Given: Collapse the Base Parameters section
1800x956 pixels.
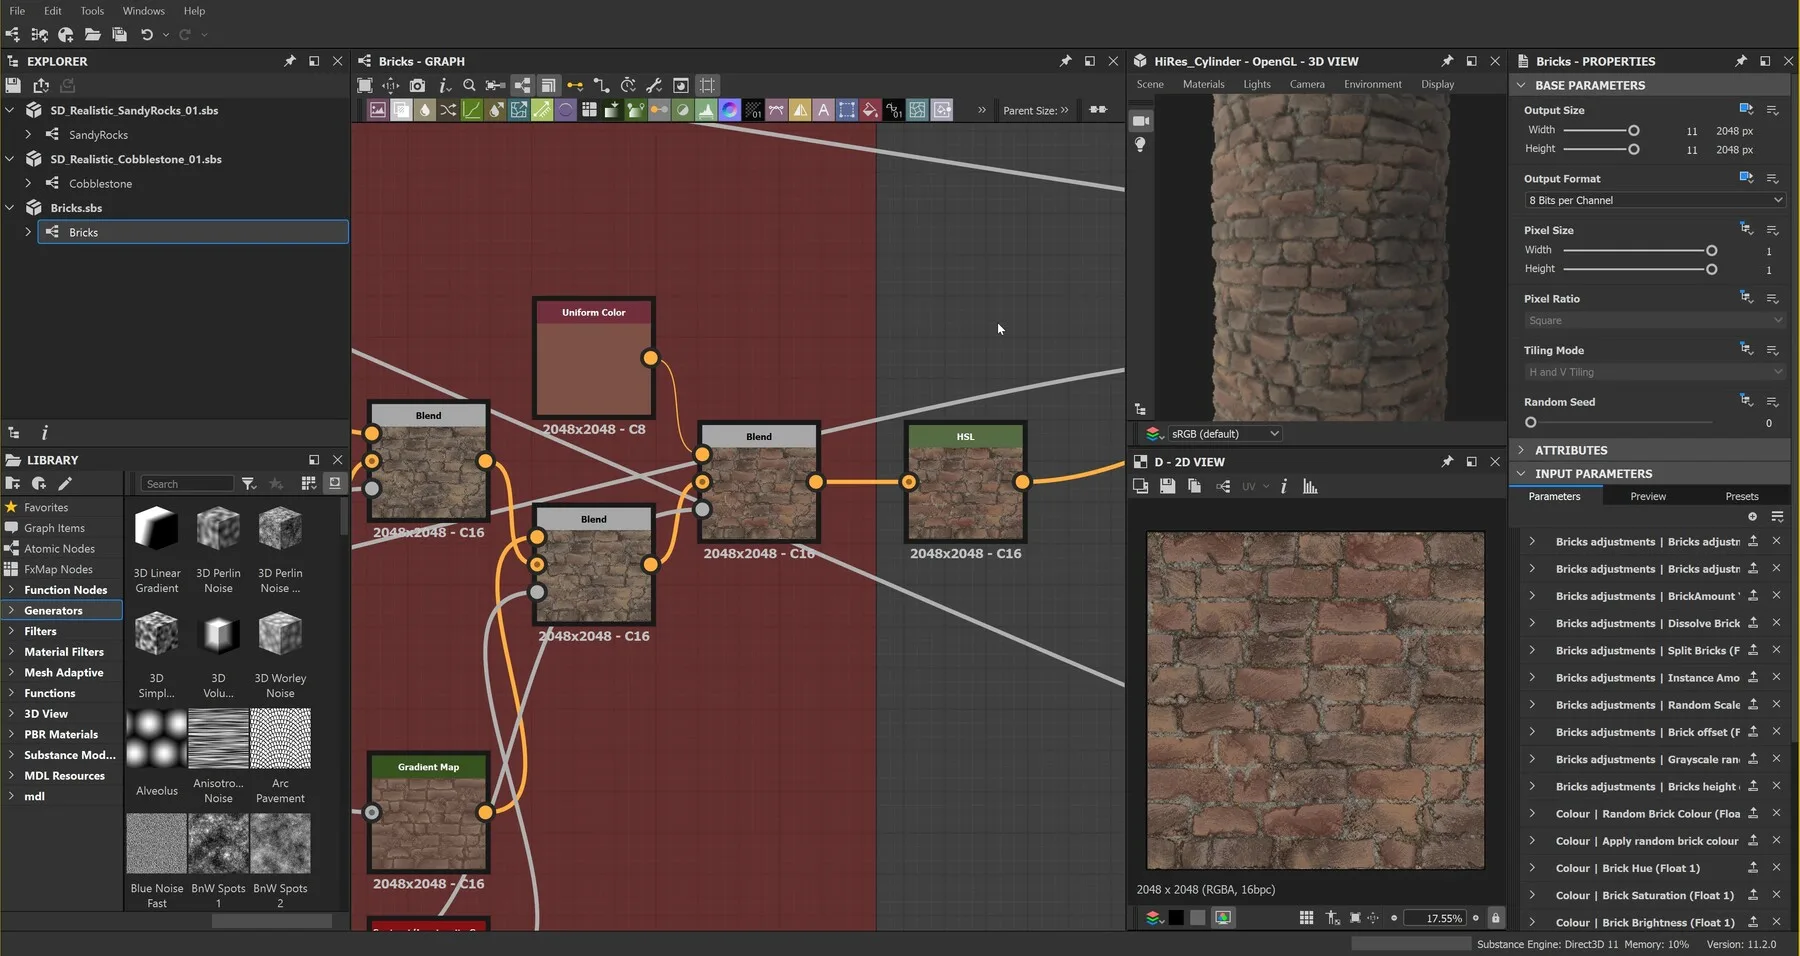Looking at the screenshot, I should point(1522,85).
